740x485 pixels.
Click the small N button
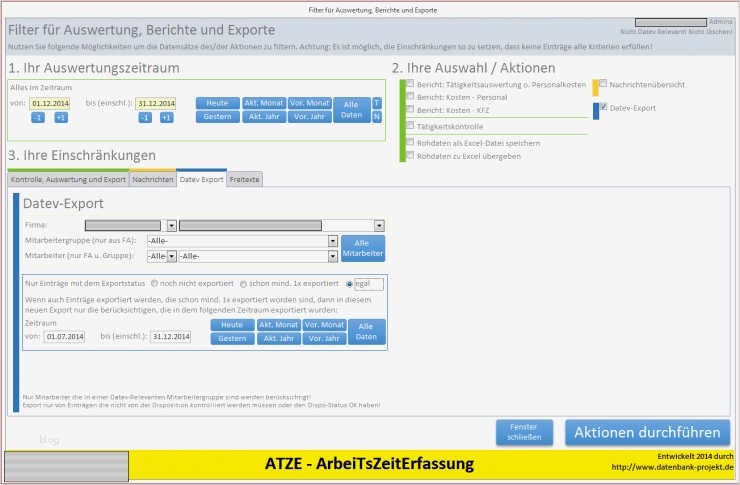click(x=377, y=117)
